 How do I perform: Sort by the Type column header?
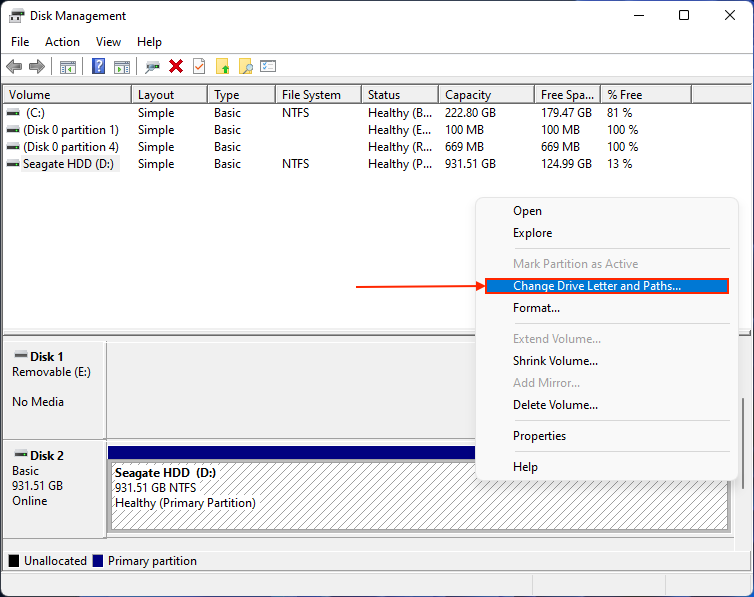(x=242, y=95)
